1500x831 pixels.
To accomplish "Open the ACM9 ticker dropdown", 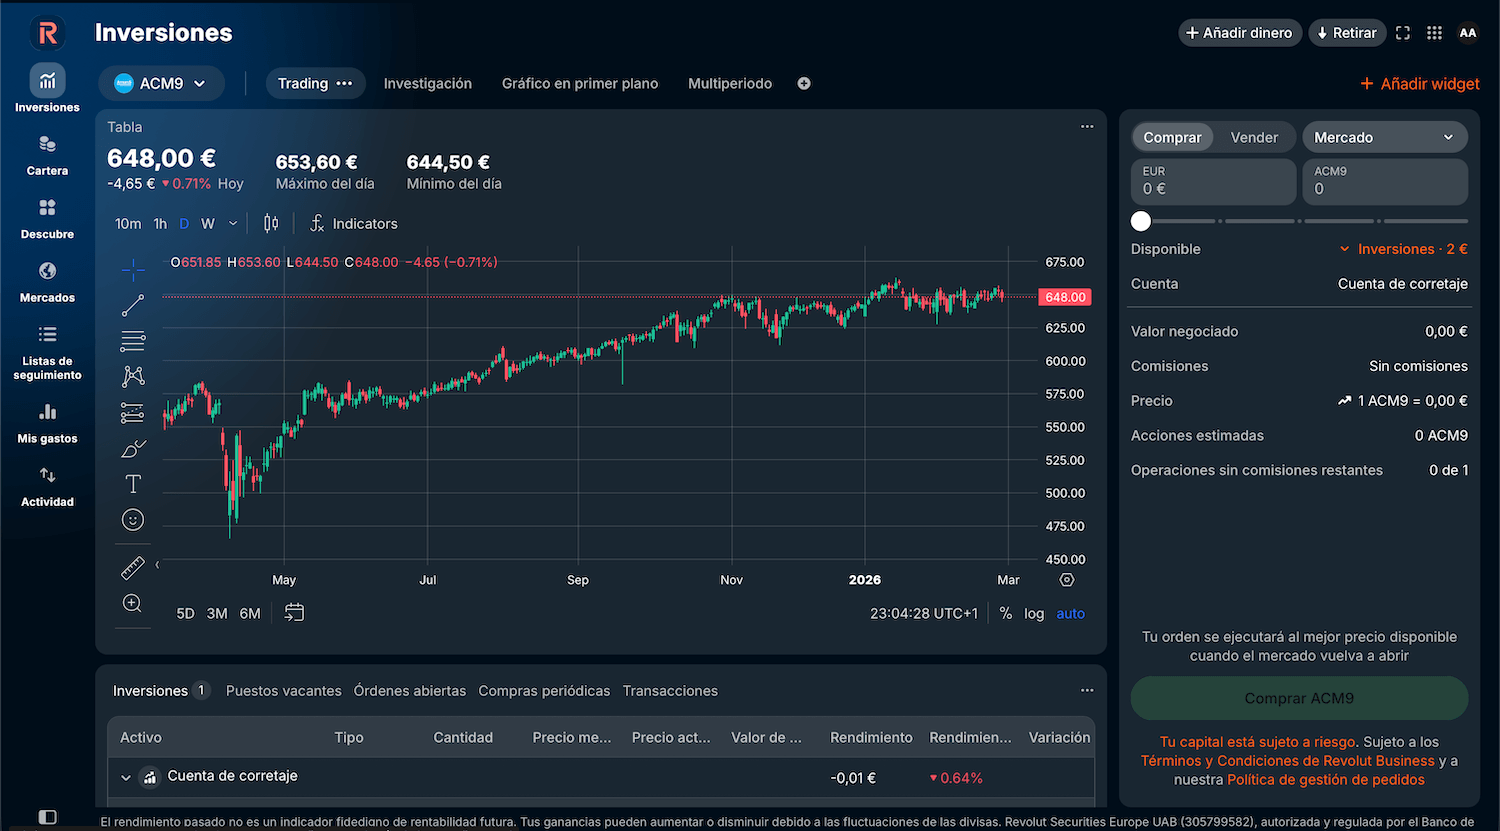I will (161, 84).
